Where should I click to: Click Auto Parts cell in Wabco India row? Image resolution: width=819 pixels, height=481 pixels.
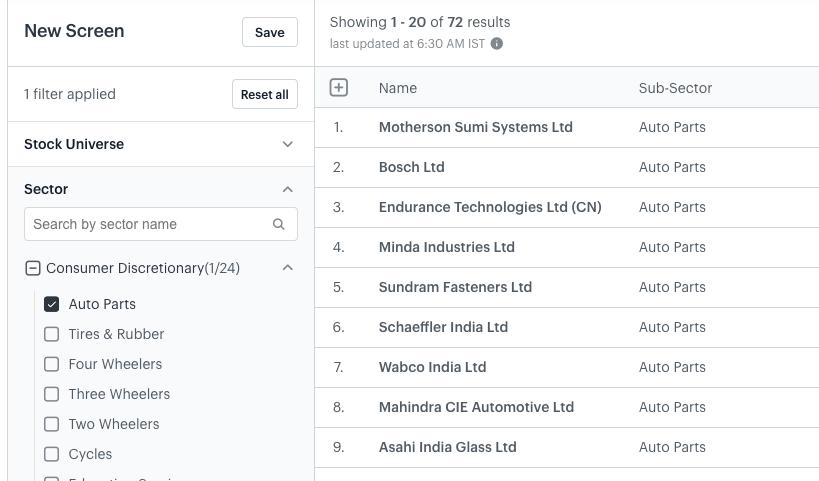point(672,367)
